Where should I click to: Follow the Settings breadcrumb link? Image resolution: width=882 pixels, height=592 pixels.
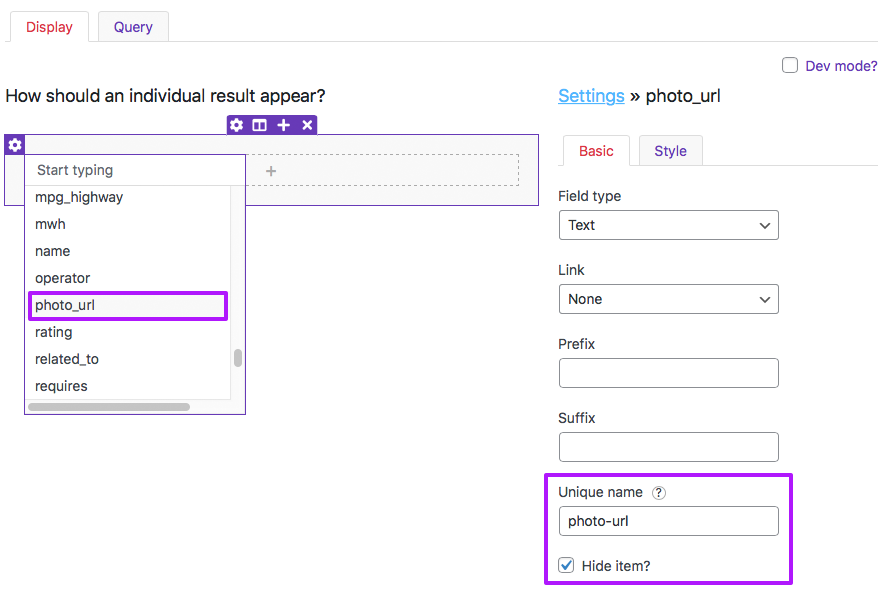click(x=591, y=96)
